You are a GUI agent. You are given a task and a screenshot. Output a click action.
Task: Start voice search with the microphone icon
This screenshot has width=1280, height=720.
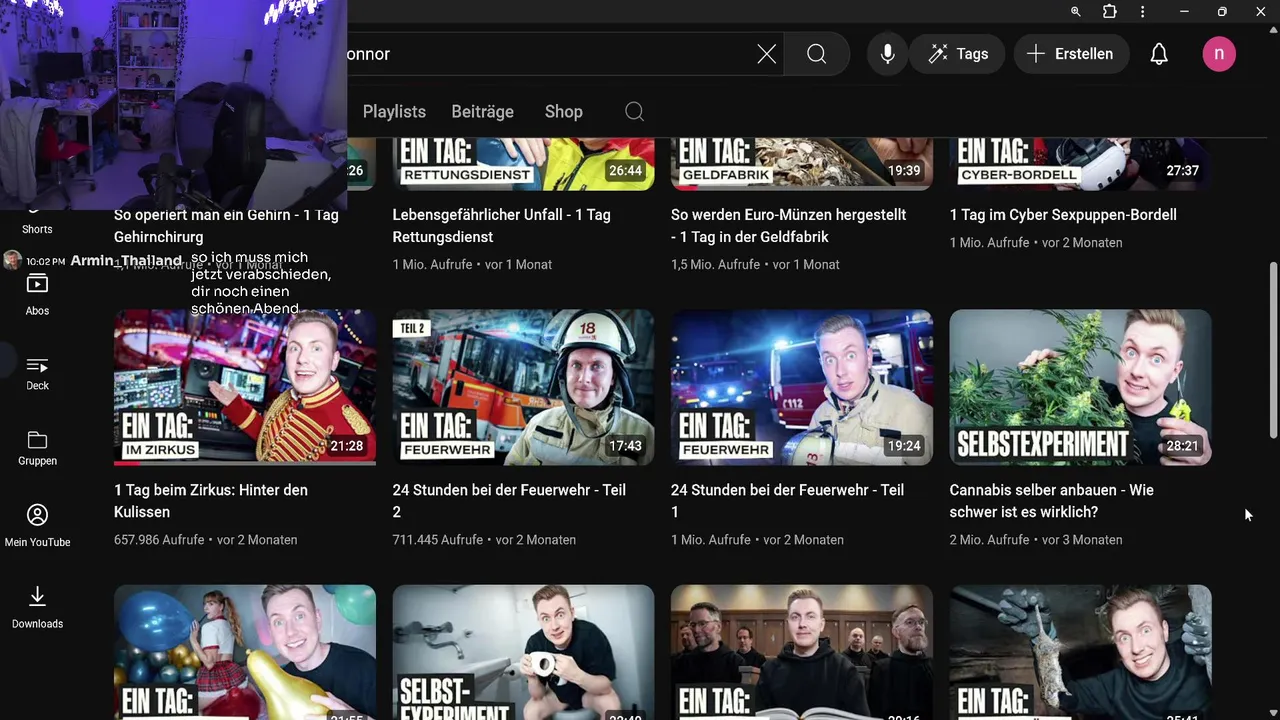[887, 54]
